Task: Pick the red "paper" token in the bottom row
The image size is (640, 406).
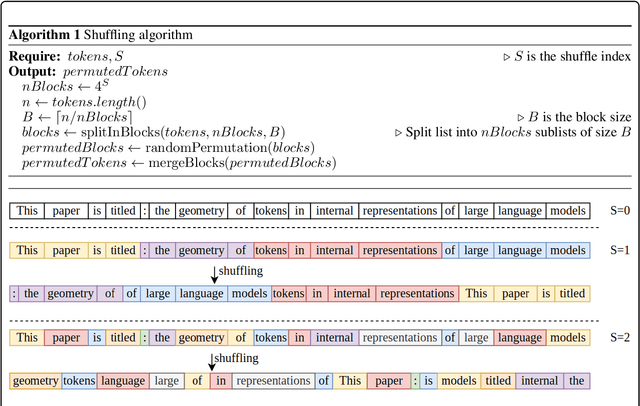Action: point(390,381)
